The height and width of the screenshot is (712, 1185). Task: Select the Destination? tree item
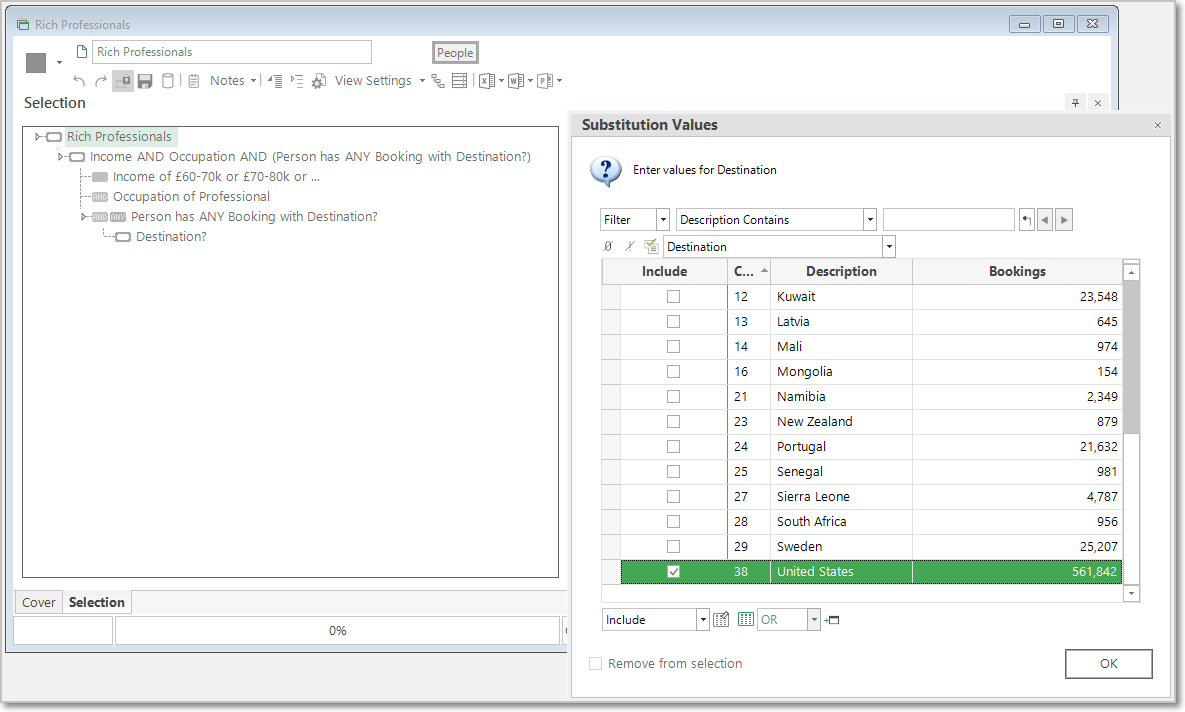pyautogui.click(x=171, y=237)
